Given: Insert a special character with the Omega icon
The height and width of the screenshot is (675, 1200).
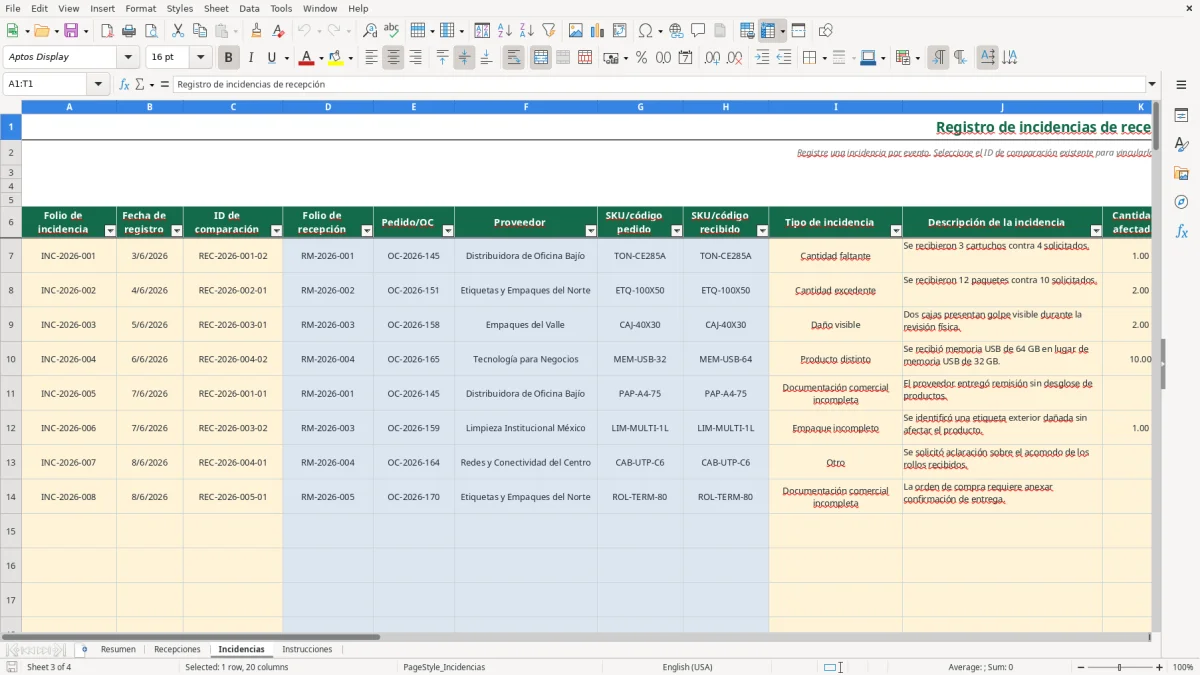Looking at the screenshot, I should click(x=645, y=31).
